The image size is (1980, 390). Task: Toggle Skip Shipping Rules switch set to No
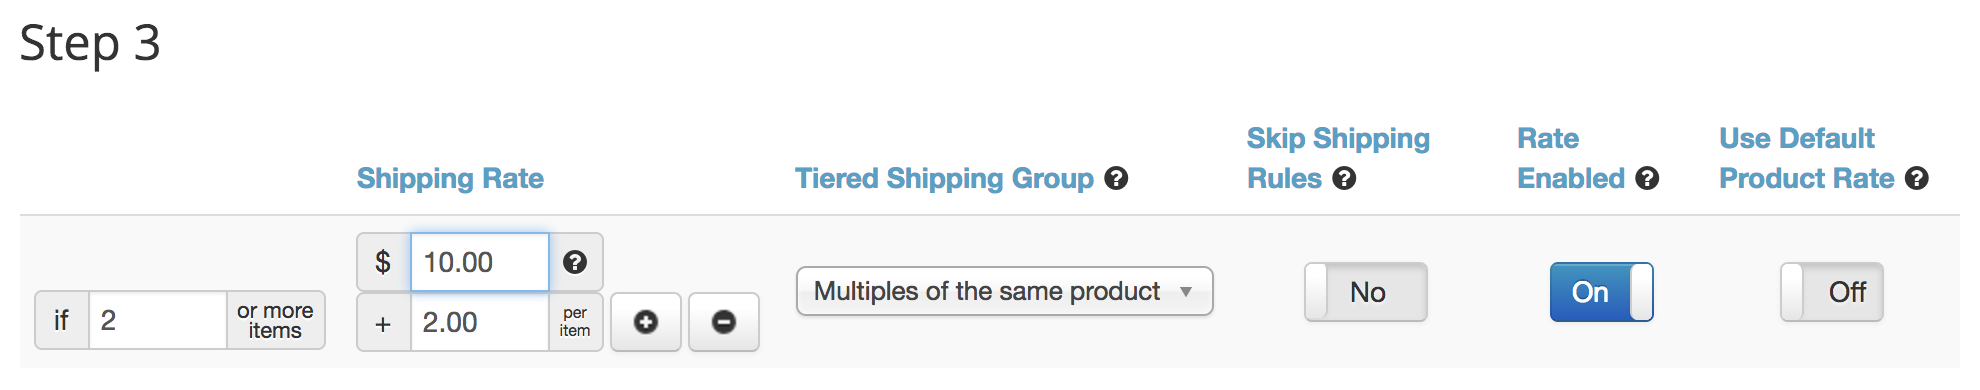[1366, 292]
